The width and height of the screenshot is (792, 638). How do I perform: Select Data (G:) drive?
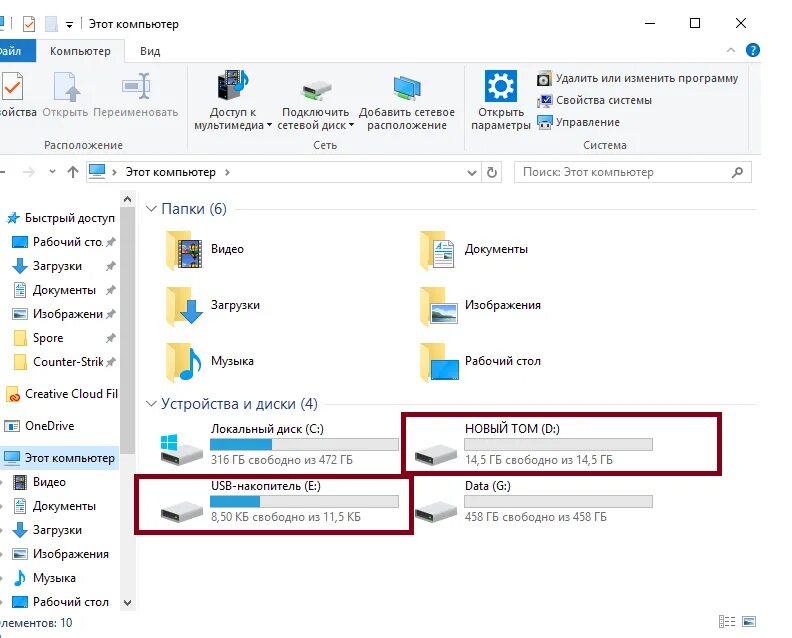[533, 502]
